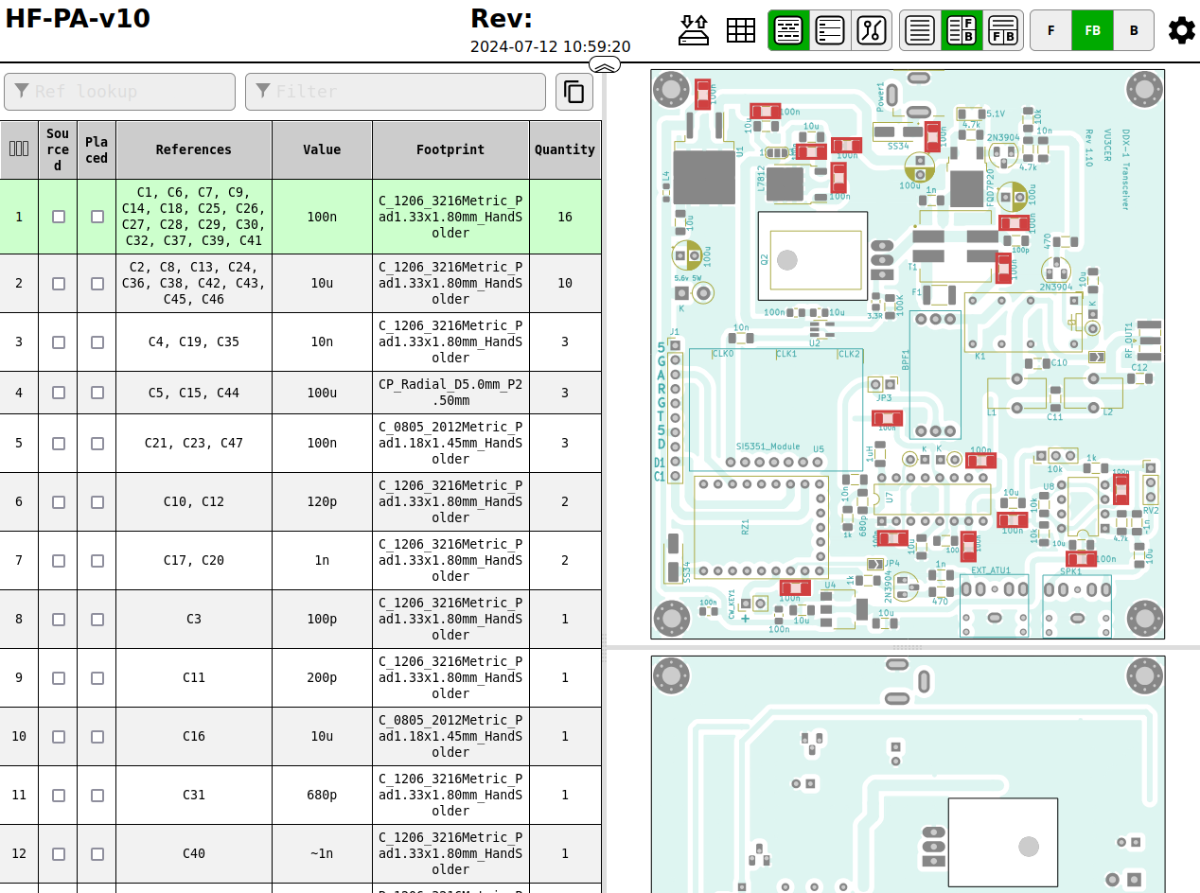Open the column visibility grid icon
Image resolution: width=1200 pixels, height=893 pixels.
(741, 30)
